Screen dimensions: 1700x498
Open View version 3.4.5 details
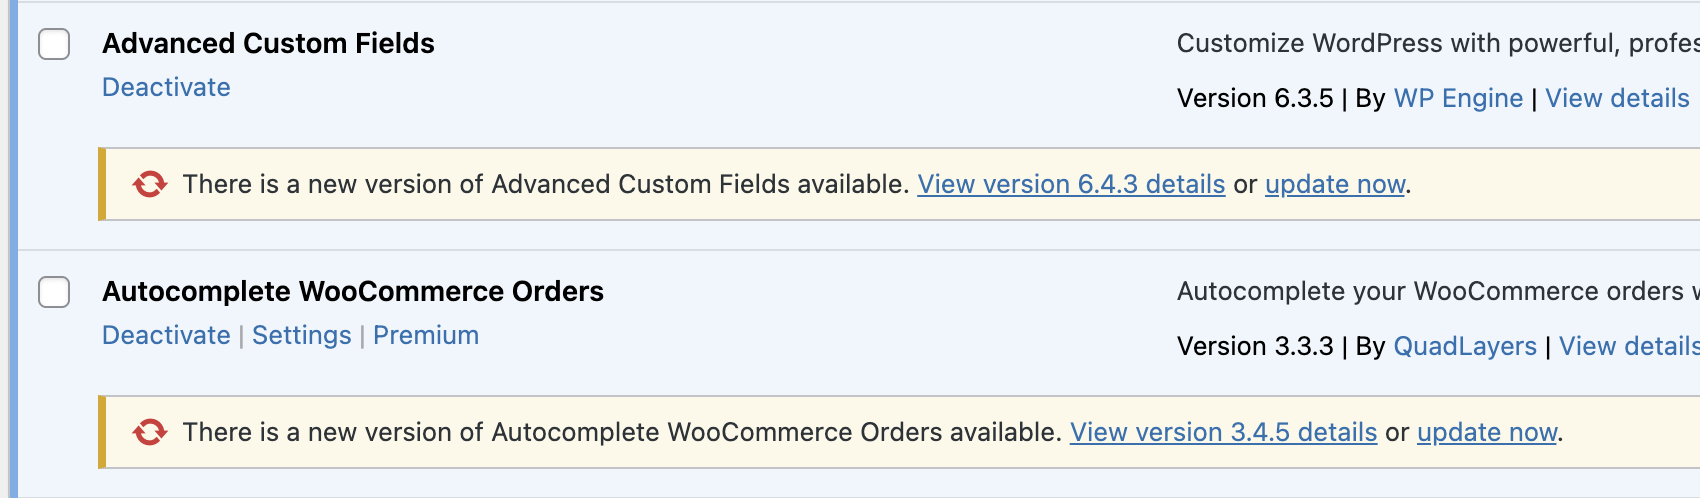(1223, 432)
